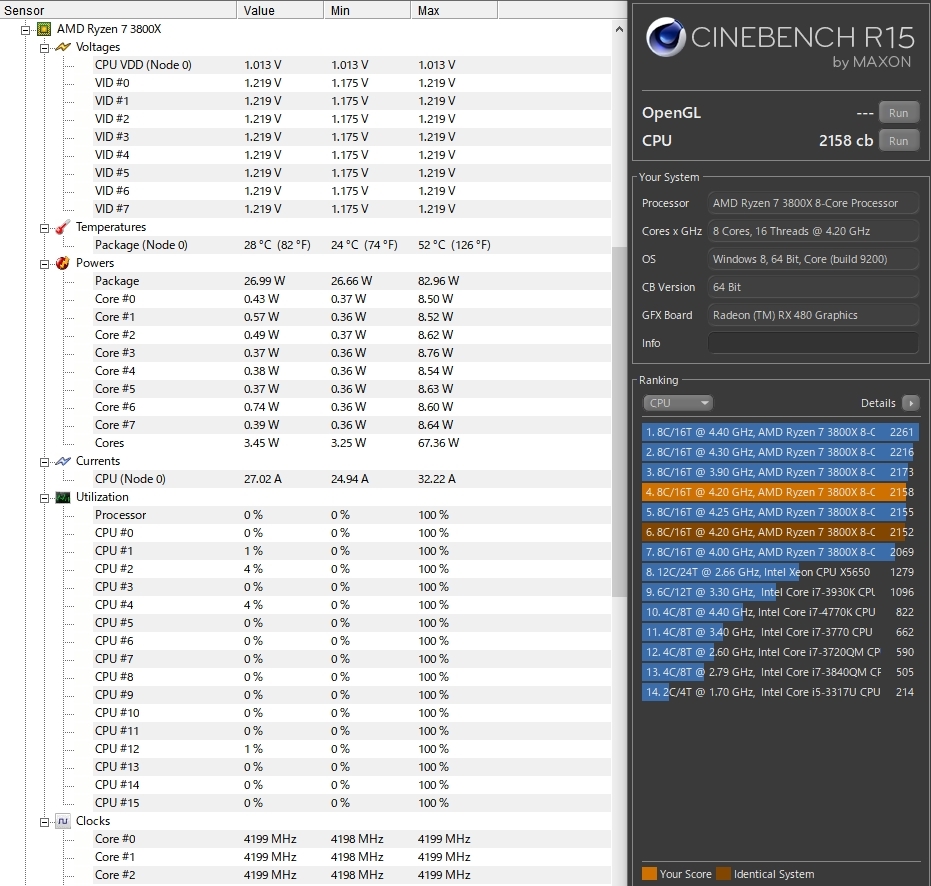Select ranking entry 6 identical system 2152
Viewport: 931px width, 886px height.
coord(780,532)
